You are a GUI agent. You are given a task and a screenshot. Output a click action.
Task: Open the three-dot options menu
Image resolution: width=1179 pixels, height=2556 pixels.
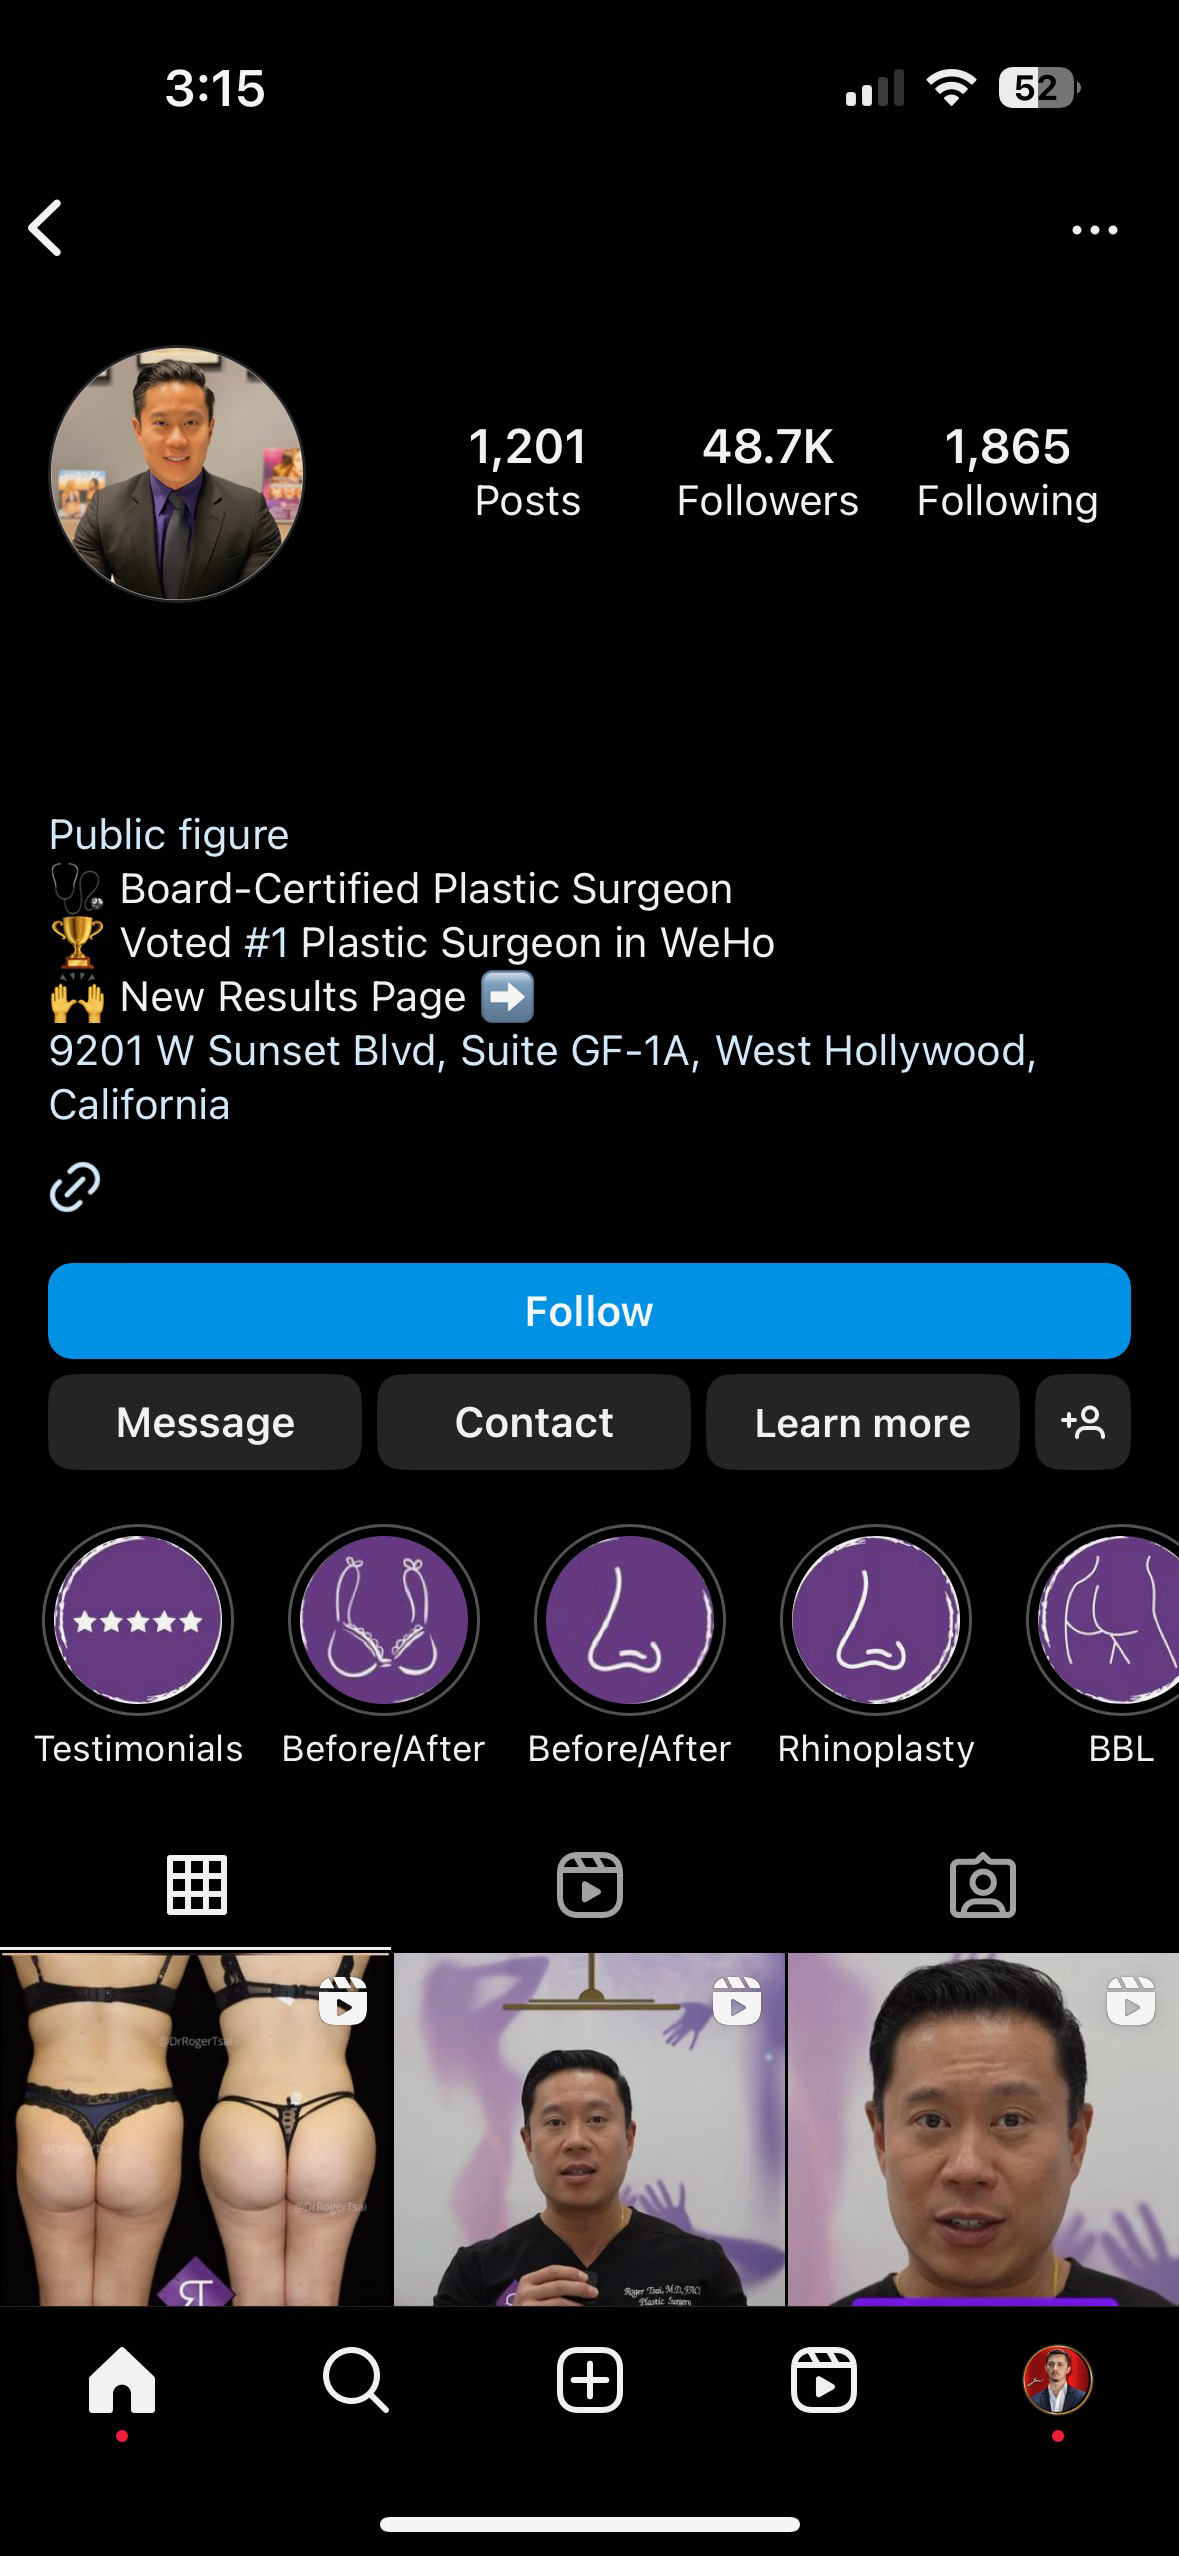[1094, 230]
